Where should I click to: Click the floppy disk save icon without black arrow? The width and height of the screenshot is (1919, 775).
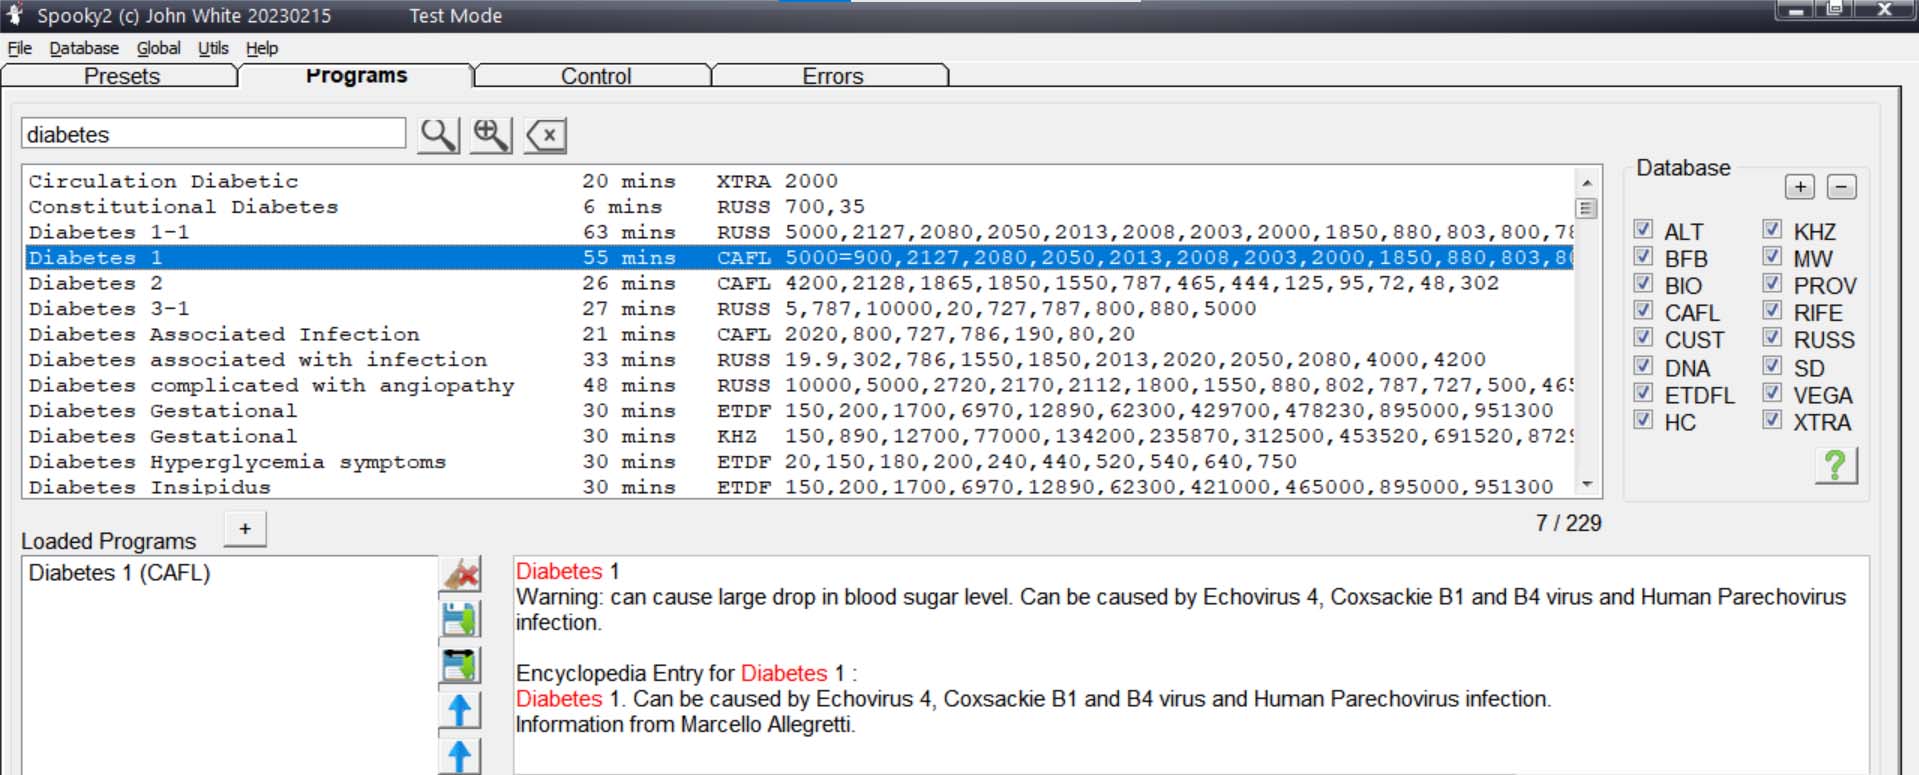click(460, 620)
